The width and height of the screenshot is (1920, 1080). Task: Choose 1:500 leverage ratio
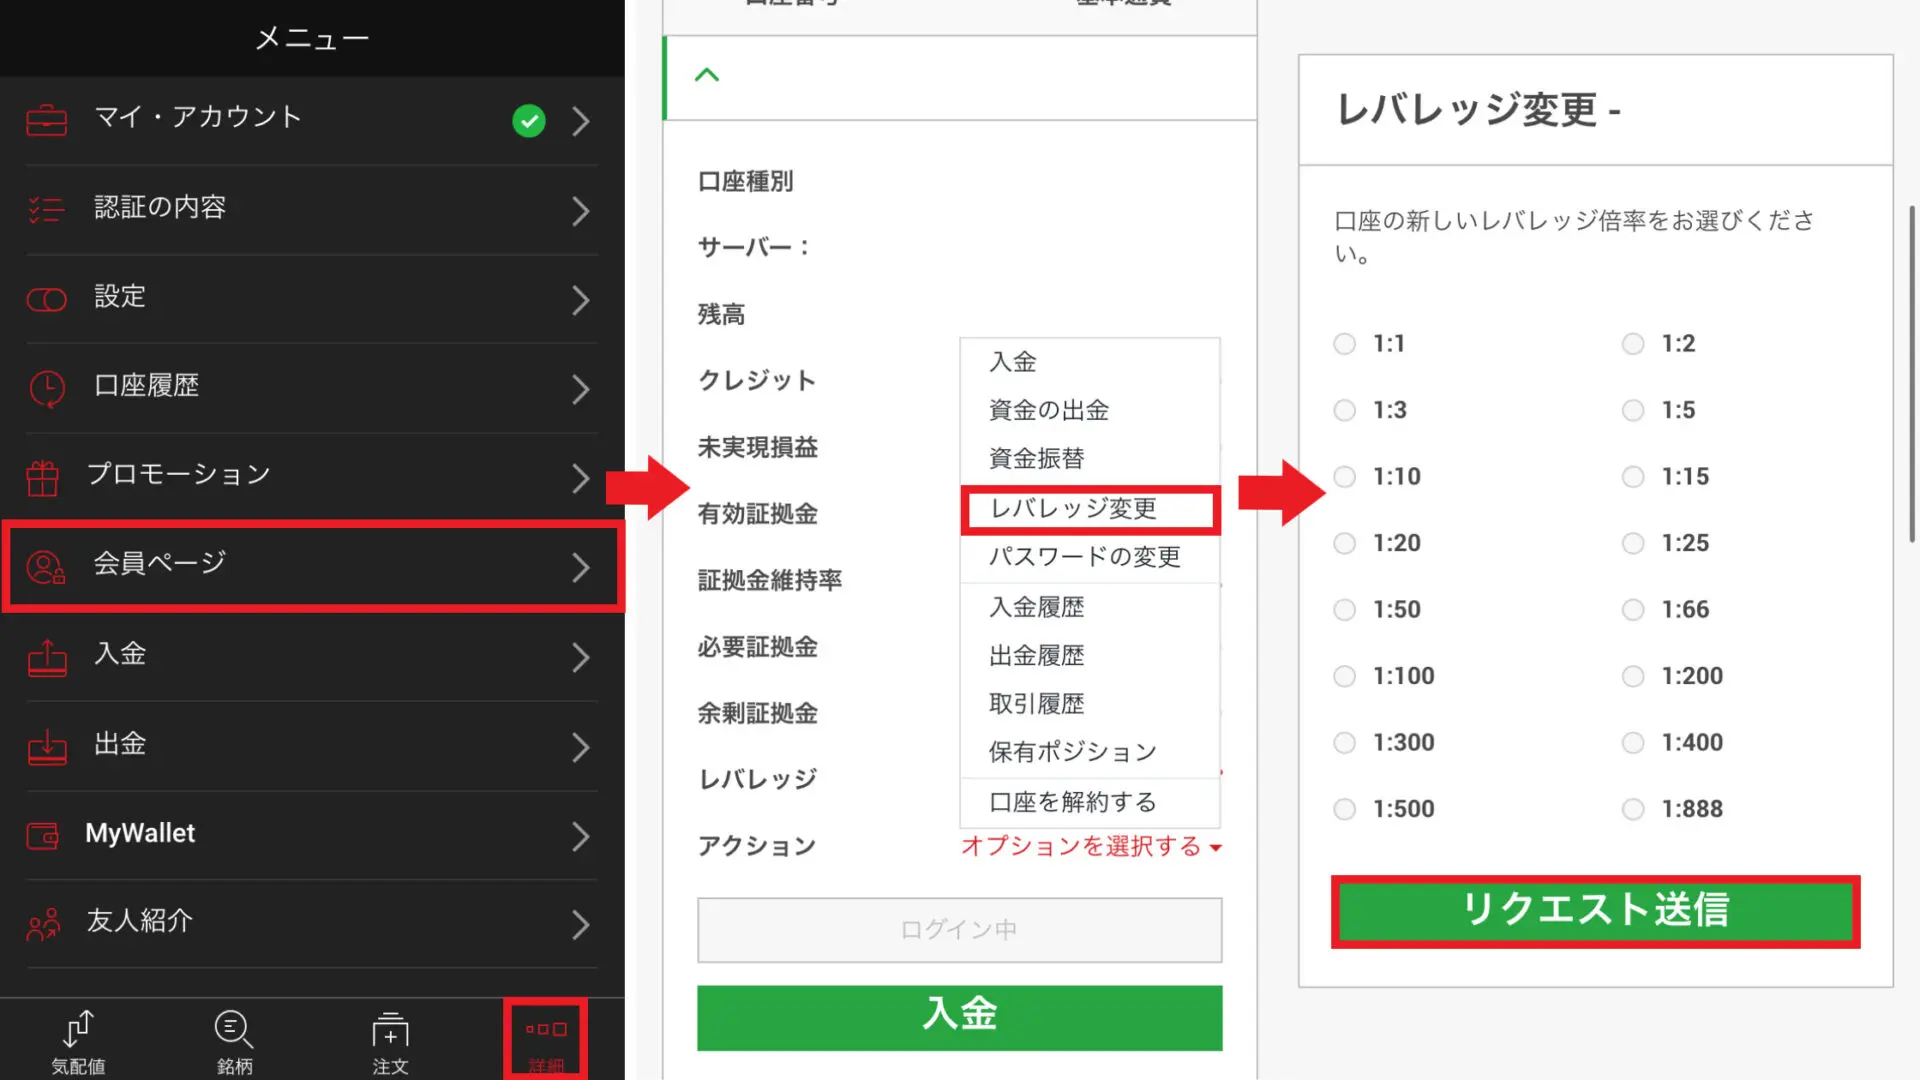(x=1344, y=808)
